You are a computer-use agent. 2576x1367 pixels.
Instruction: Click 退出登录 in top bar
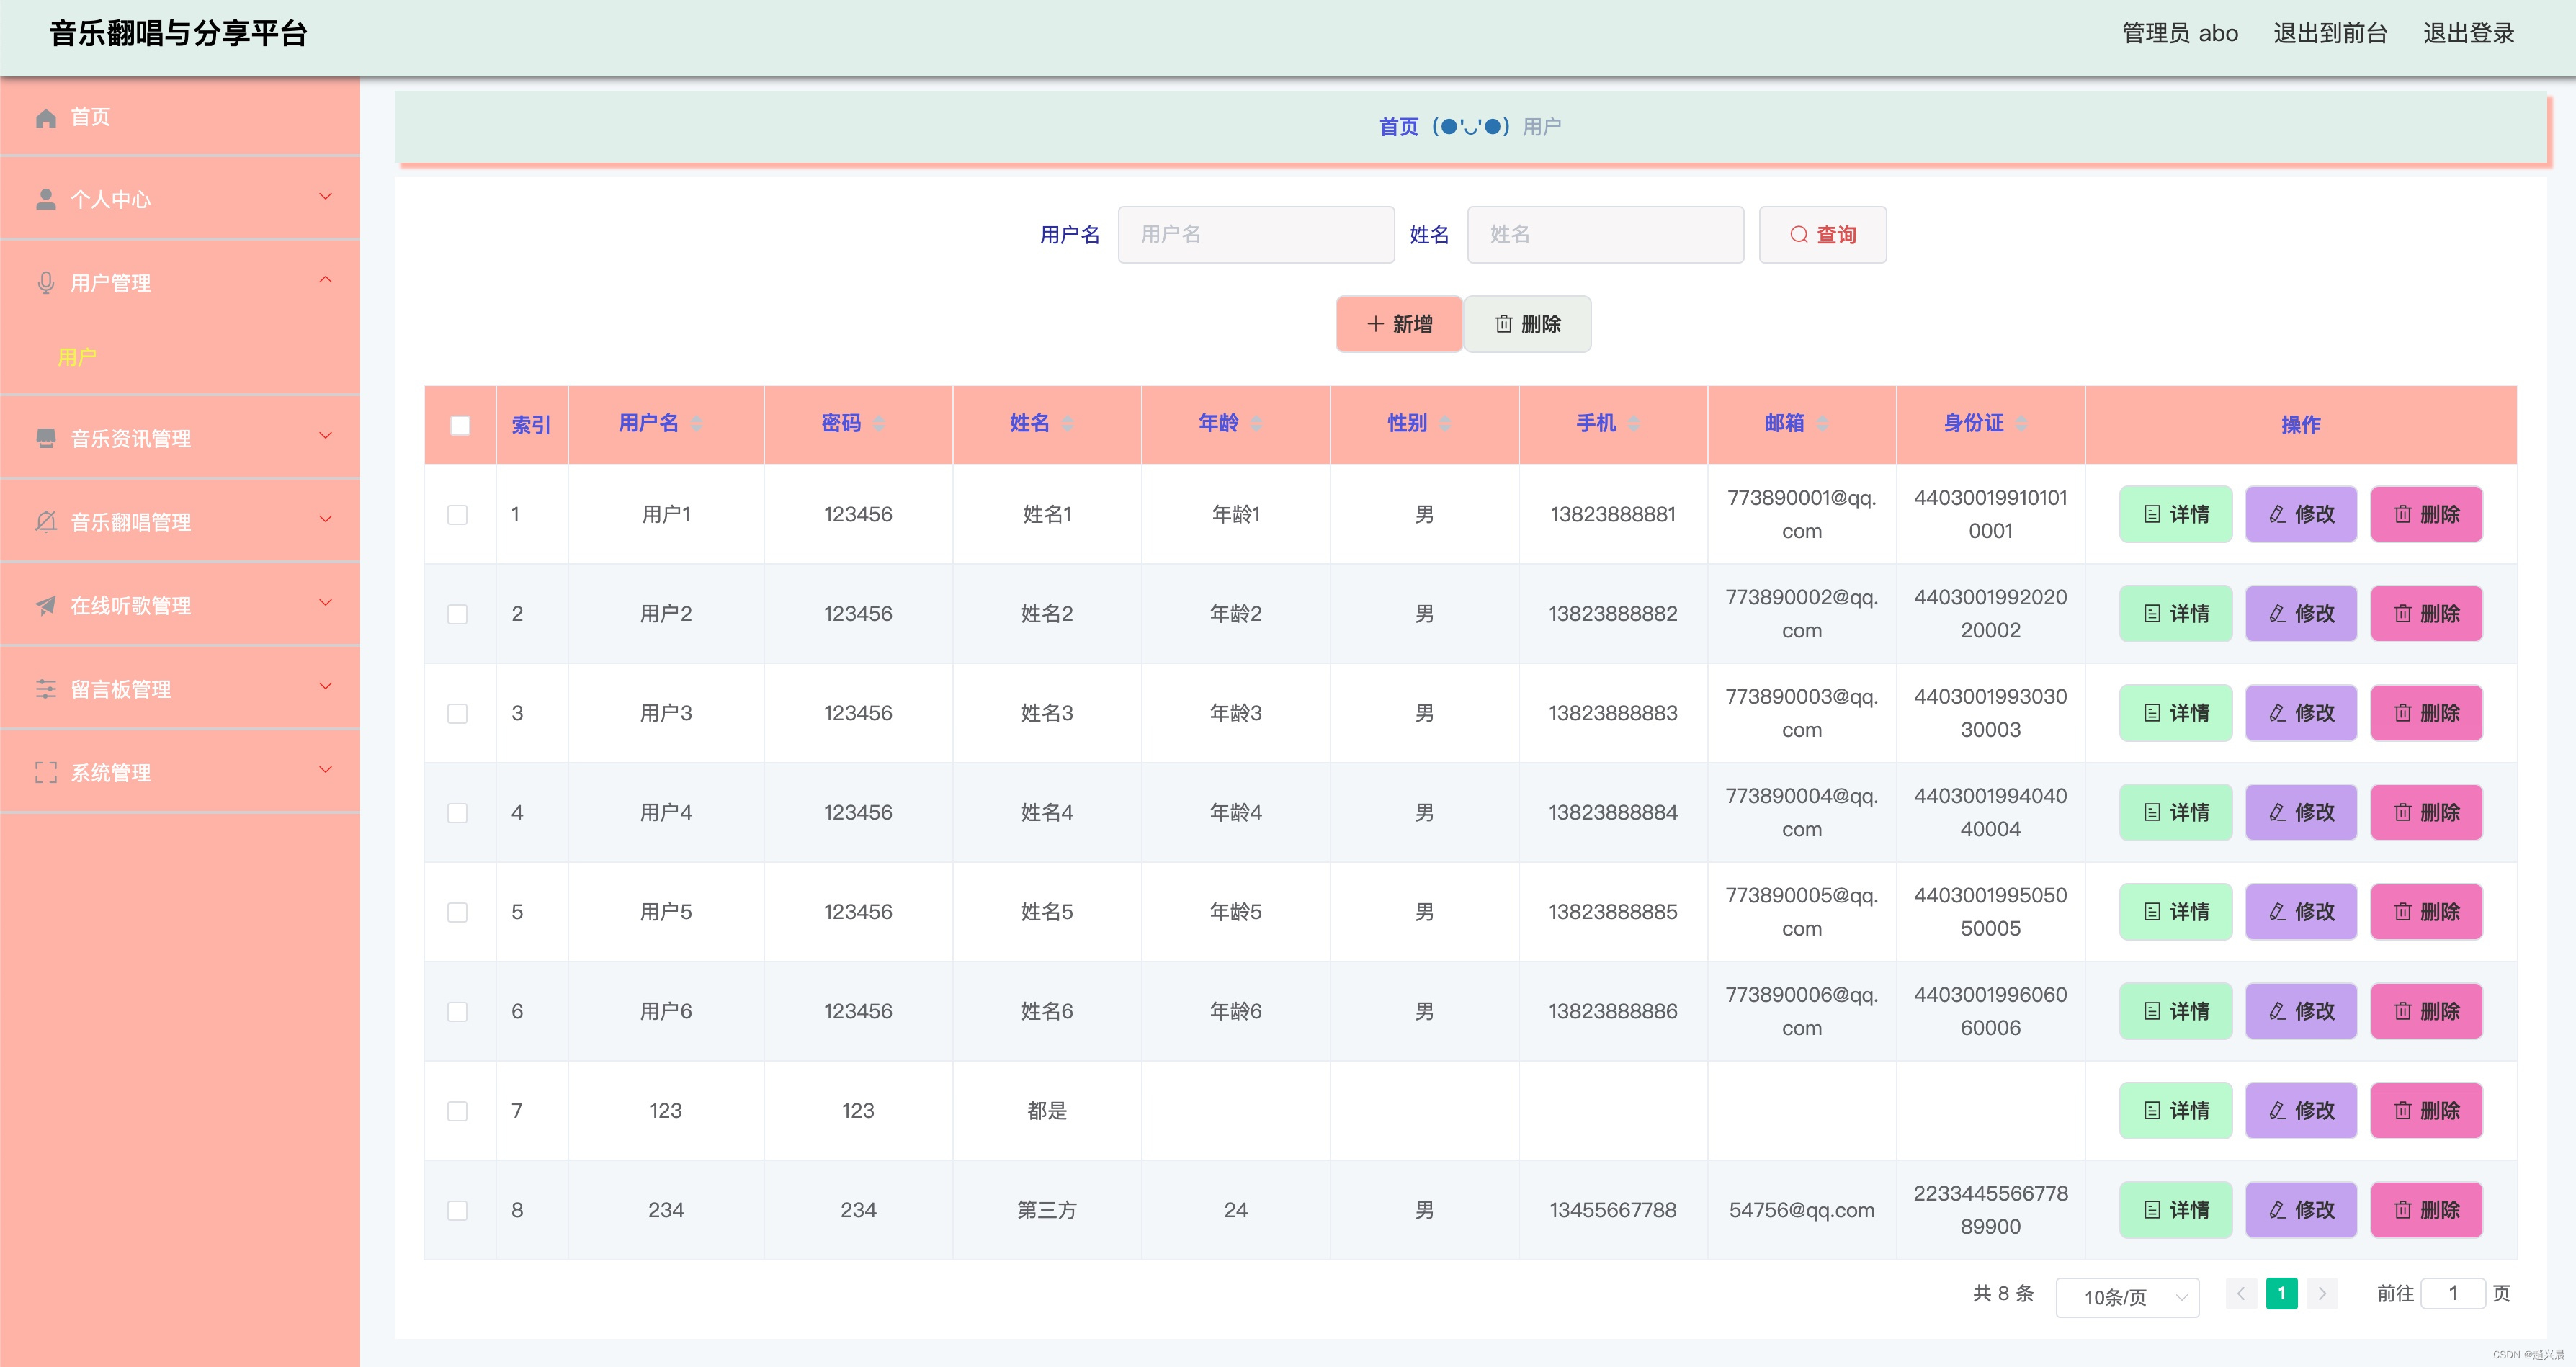click(x=2468, y=33)
